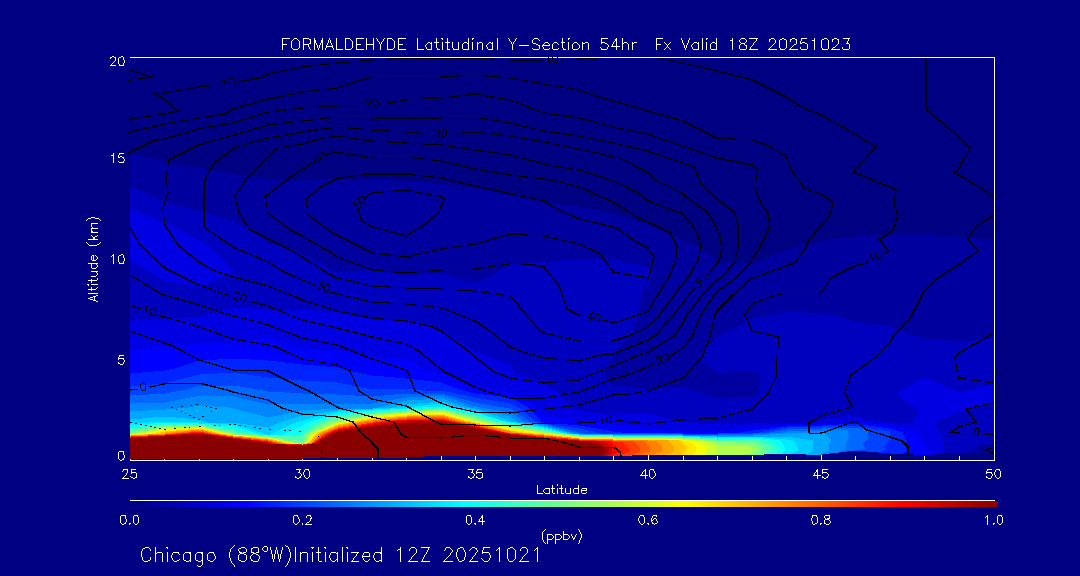Click the 'Altitude (km)' y-axis label
Screen dimensions: 1080x576
(x=93, y=259)
